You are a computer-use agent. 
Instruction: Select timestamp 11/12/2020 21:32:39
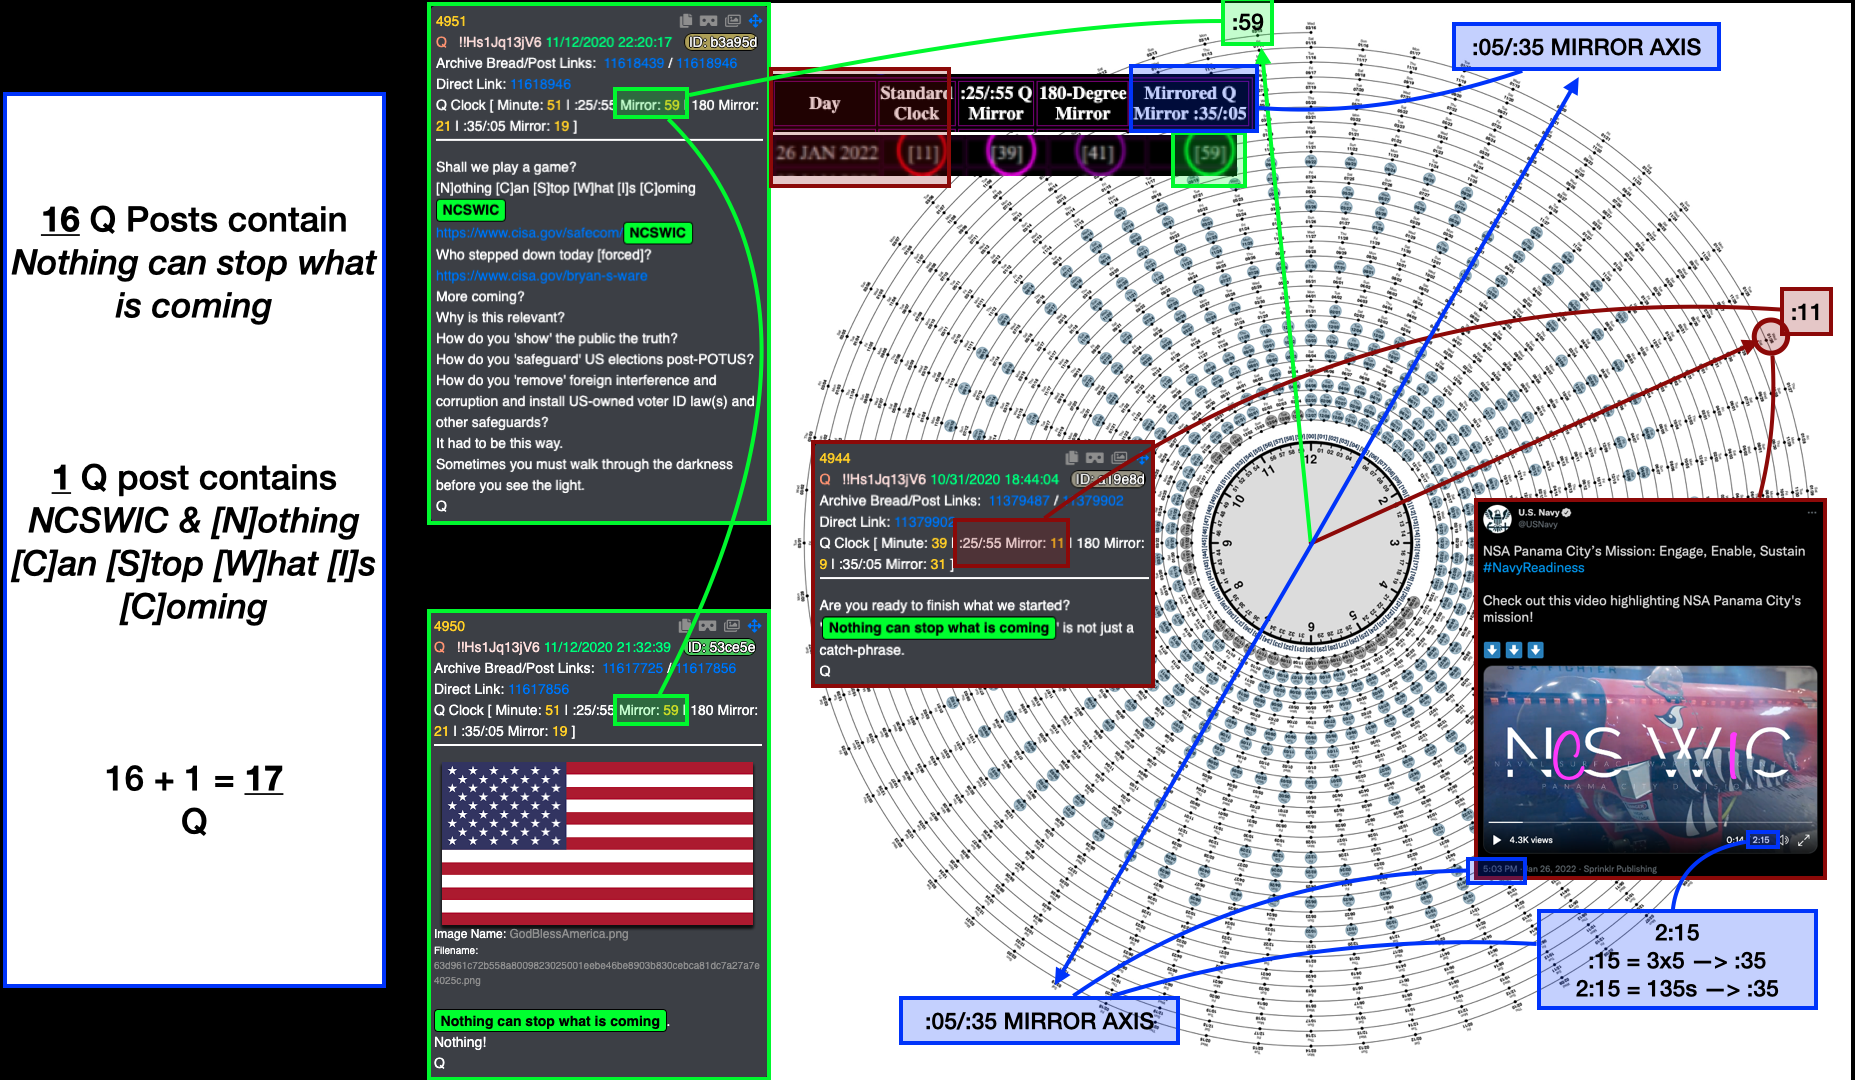pos(607,647)
